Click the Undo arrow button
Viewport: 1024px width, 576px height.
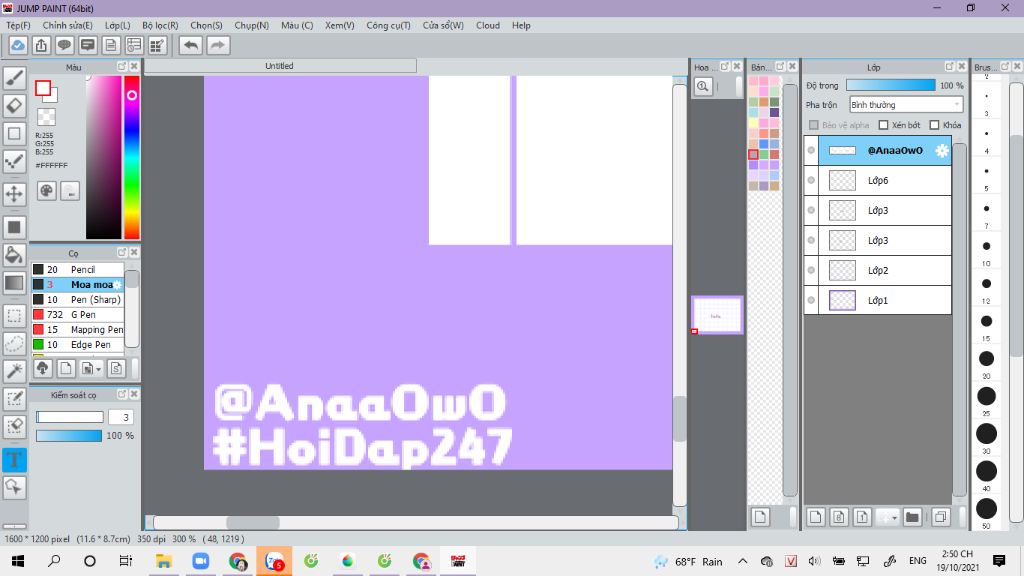tap(191, 45)
